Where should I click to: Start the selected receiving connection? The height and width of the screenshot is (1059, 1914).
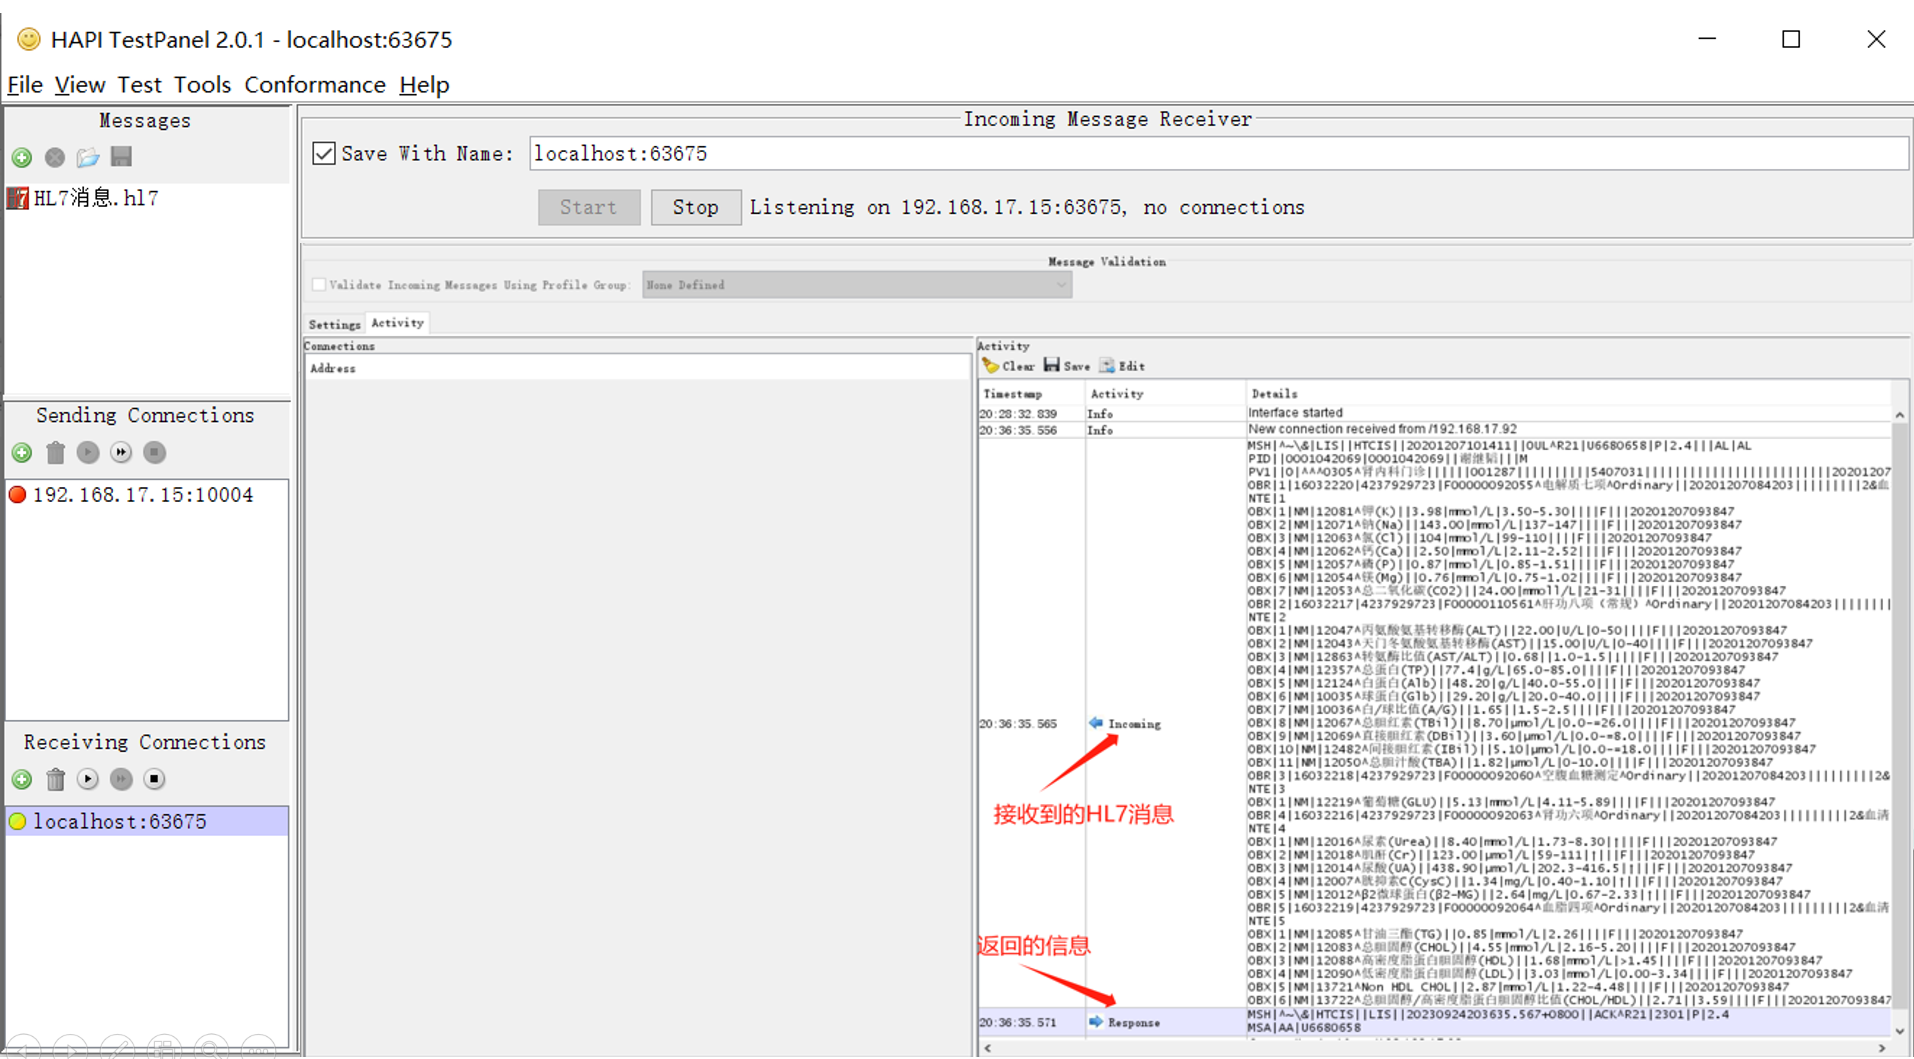88,780
